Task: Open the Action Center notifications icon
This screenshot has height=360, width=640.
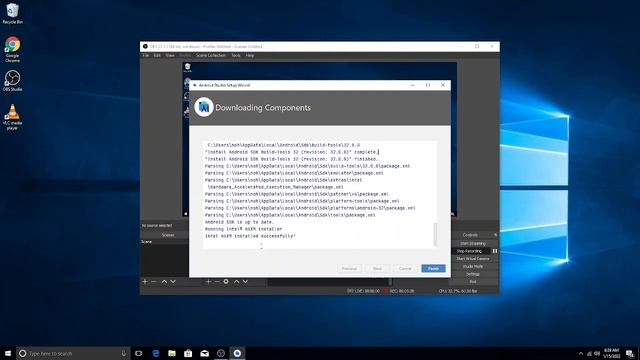Action: coord(630,353)
